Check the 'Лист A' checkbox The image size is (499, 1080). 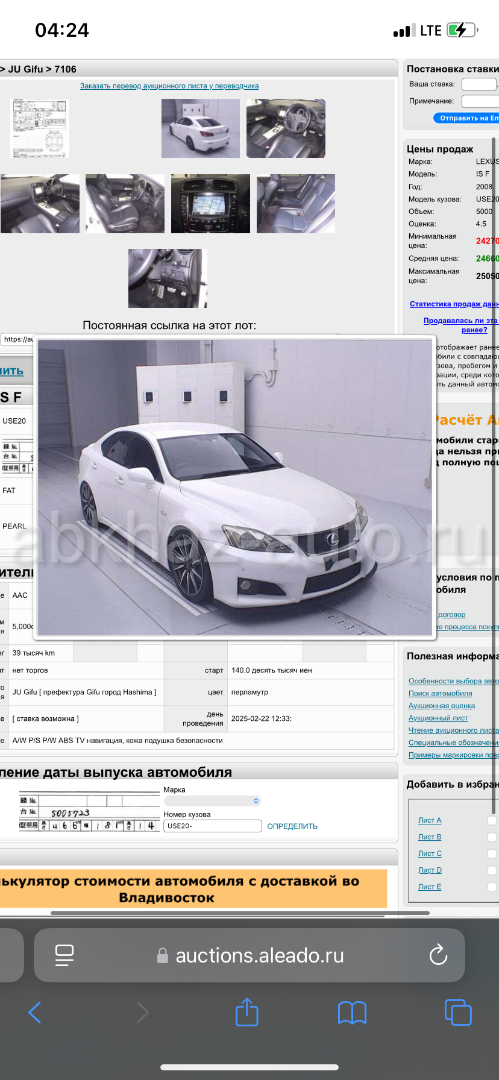[492, 820]
